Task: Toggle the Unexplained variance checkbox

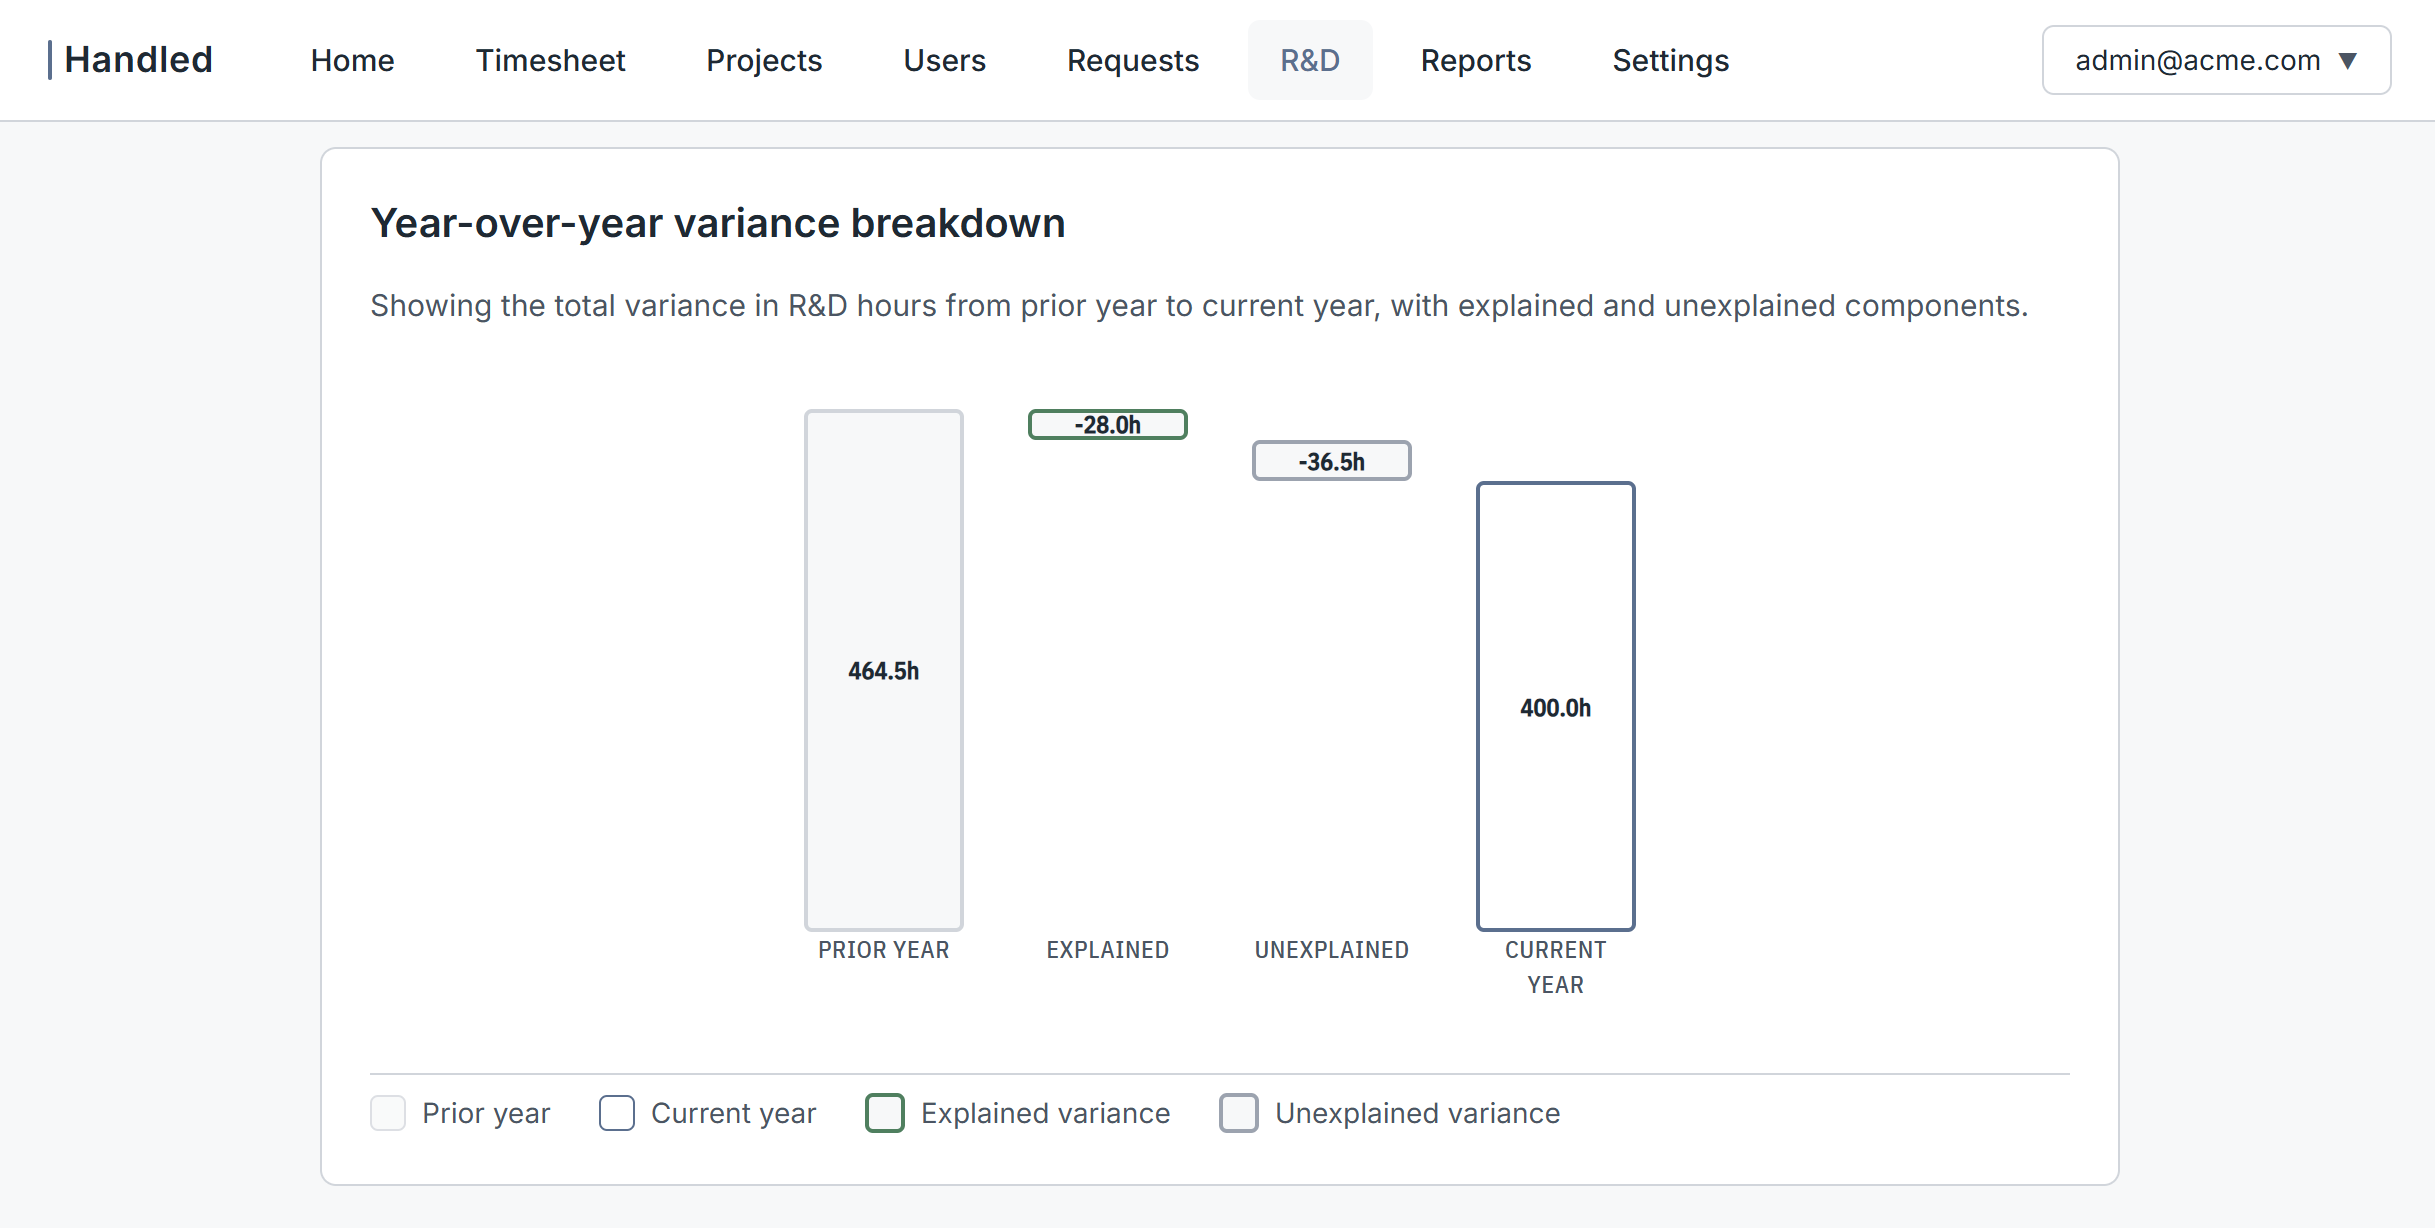Action: pos(1239,1113)
